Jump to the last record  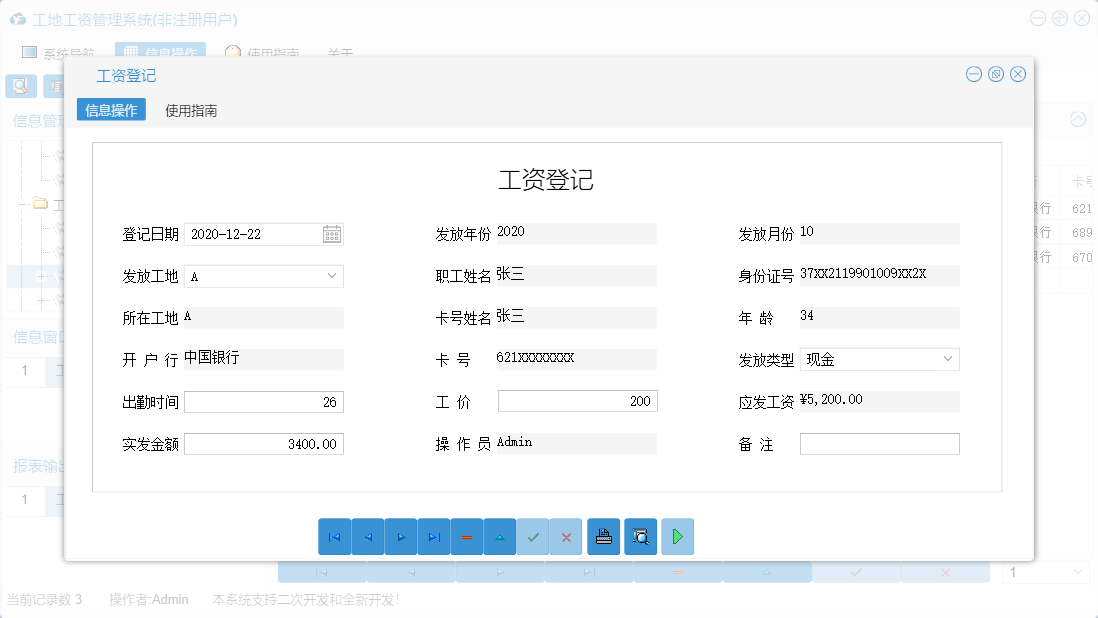click(x=434, y=537)
